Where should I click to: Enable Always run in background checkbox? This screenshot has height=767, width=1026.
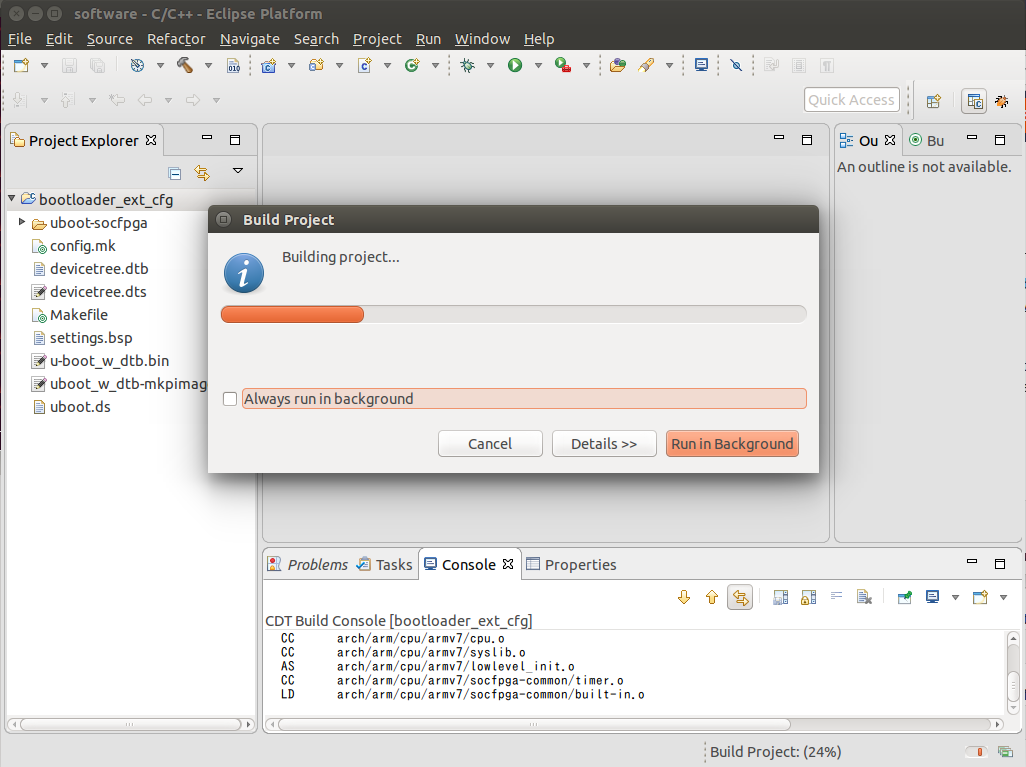pyautogui.click(x=230, y=399)
